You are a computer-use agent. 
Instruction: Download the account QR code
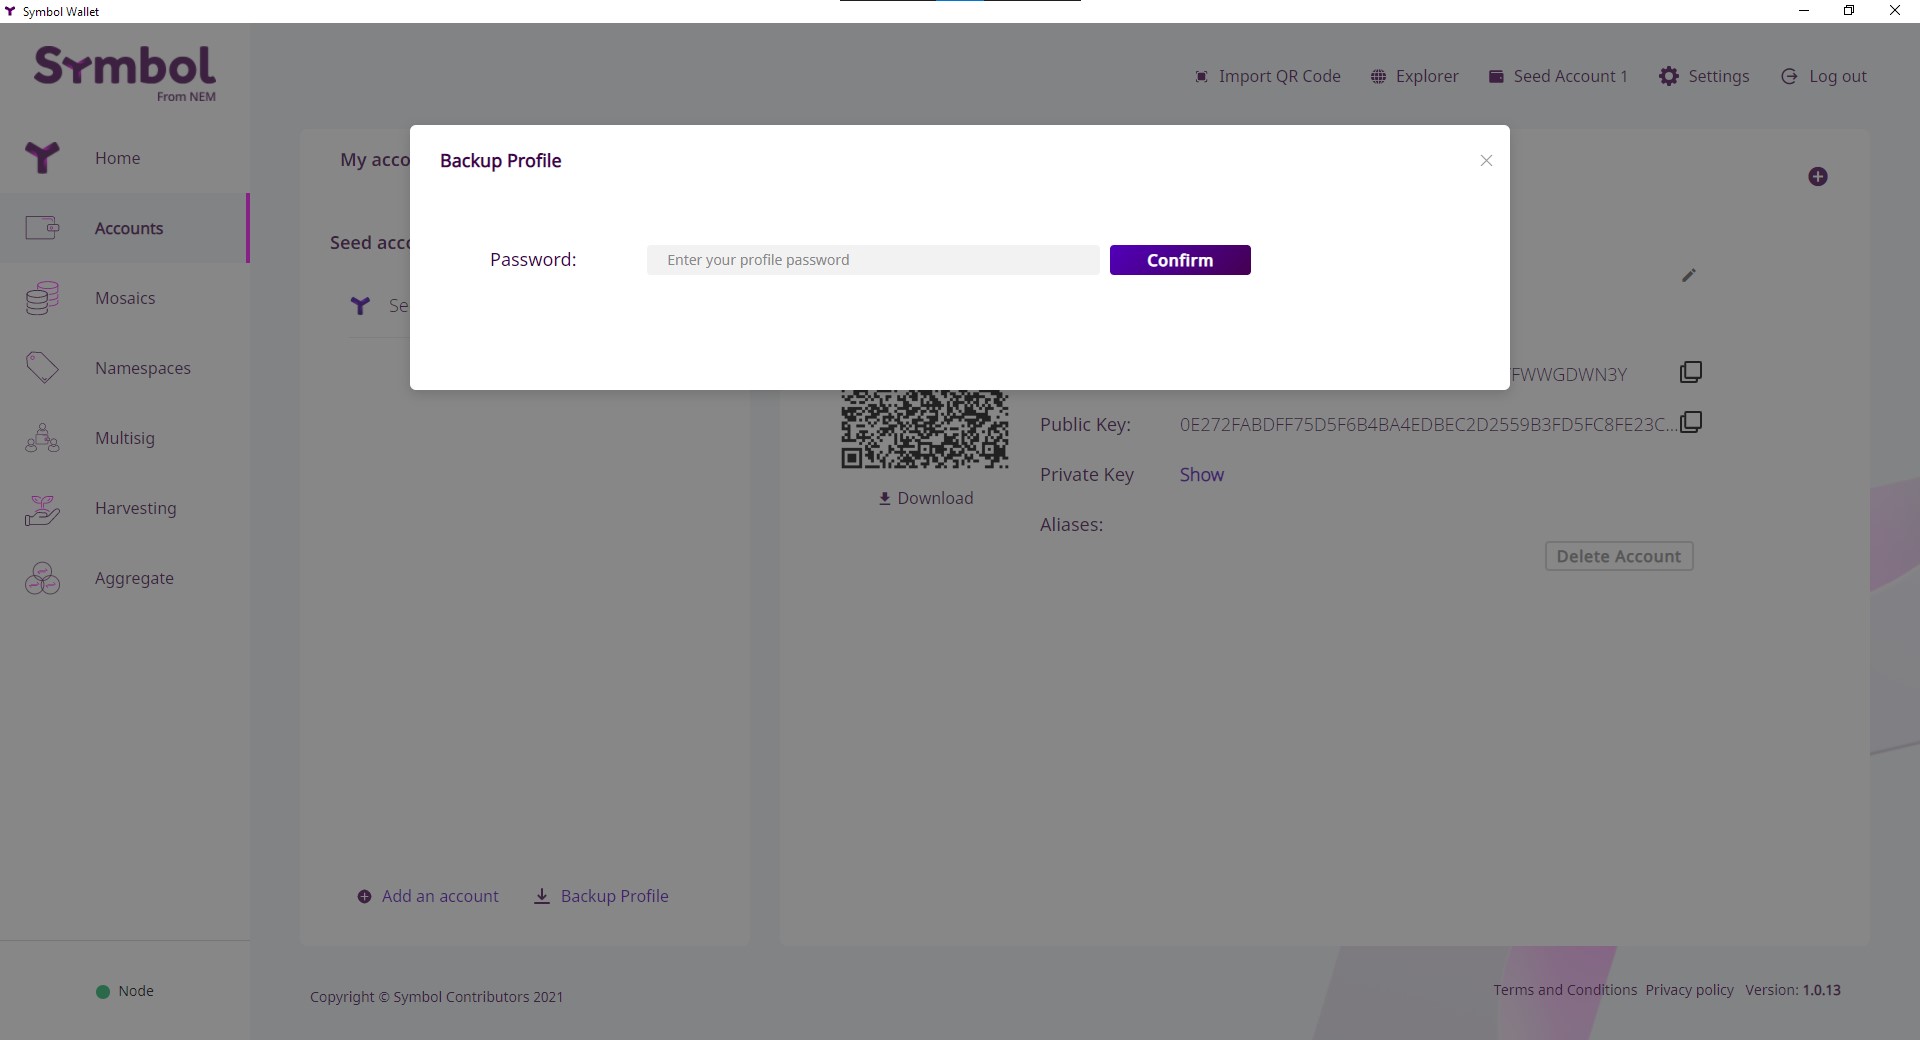925,498
